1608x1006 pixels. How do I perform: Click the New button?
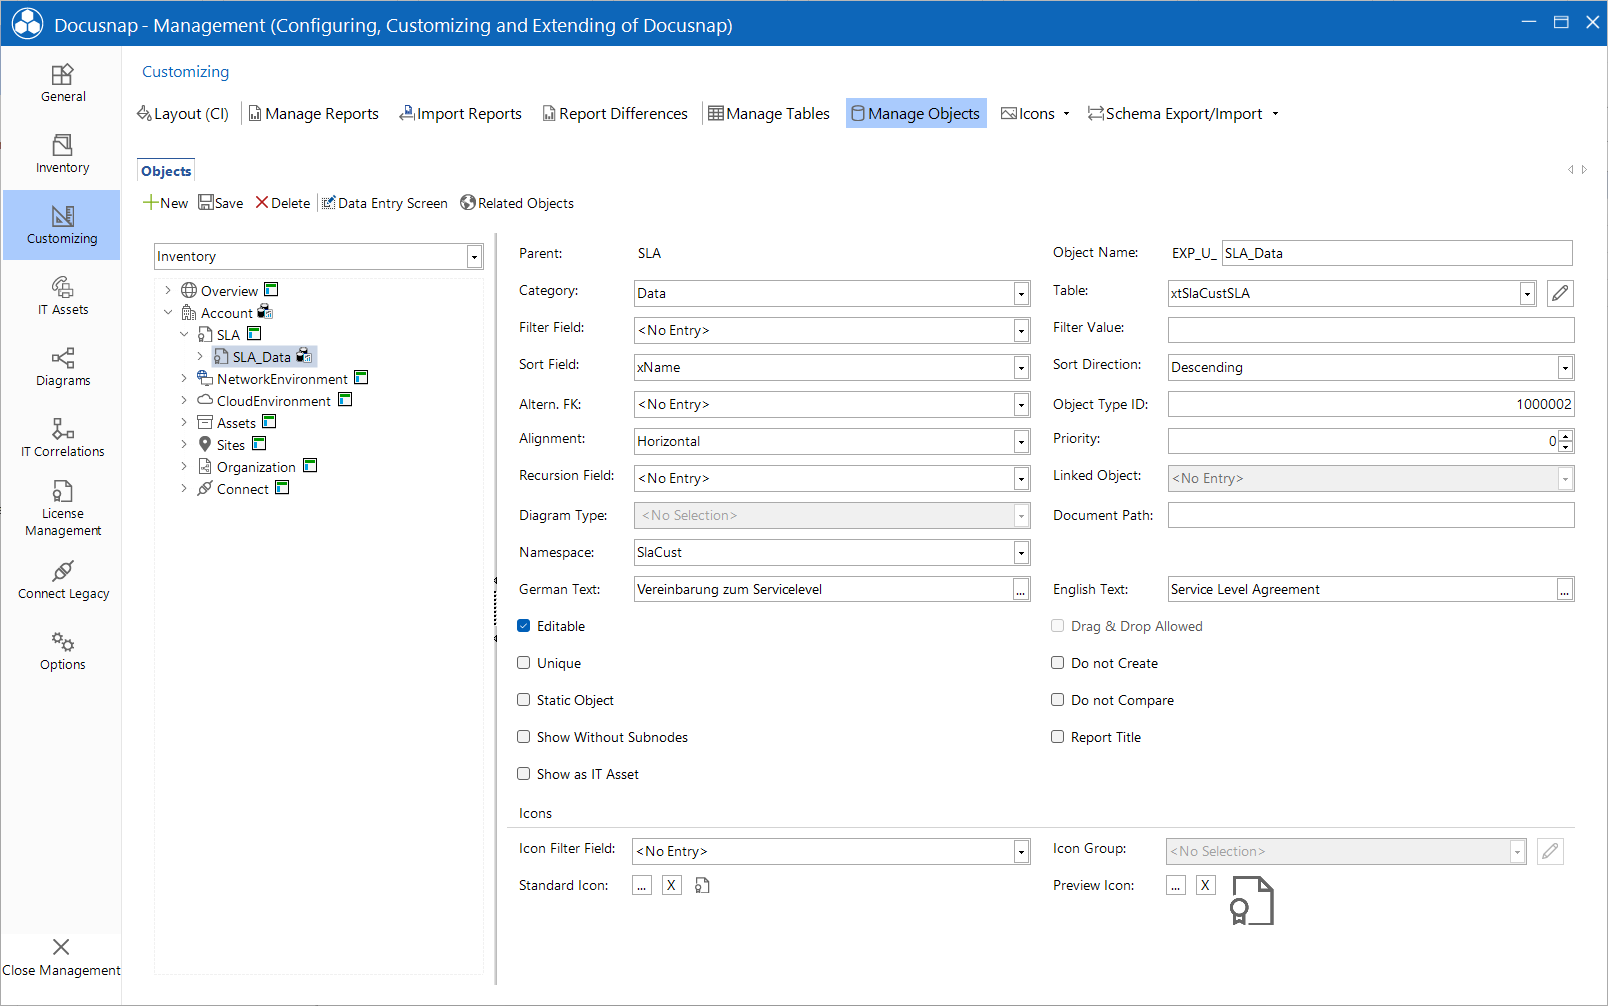(166, 203)
